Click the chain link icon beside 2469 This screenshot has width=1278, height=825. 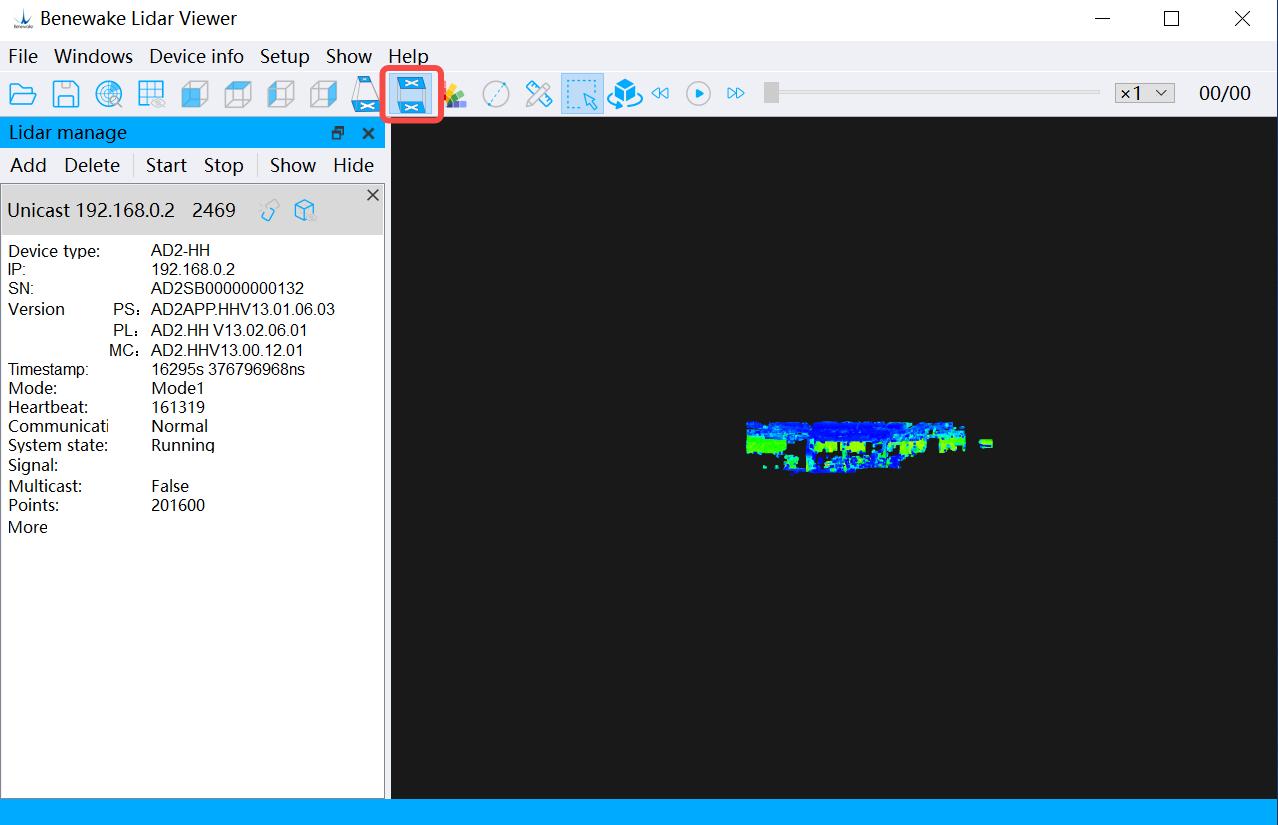click(269, 210)
